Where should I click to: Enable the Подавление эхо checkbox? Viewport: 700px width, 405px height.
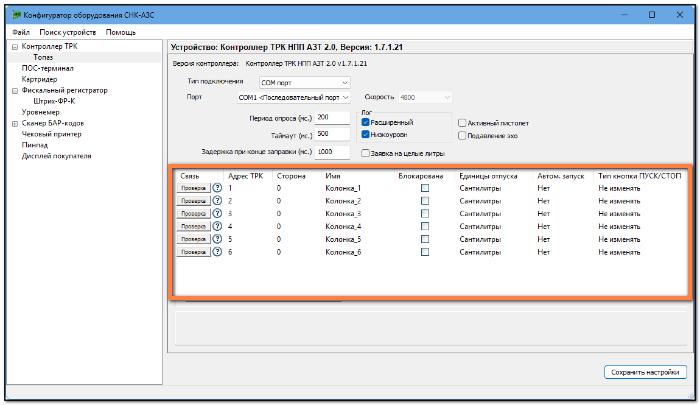tap(462, 136)
